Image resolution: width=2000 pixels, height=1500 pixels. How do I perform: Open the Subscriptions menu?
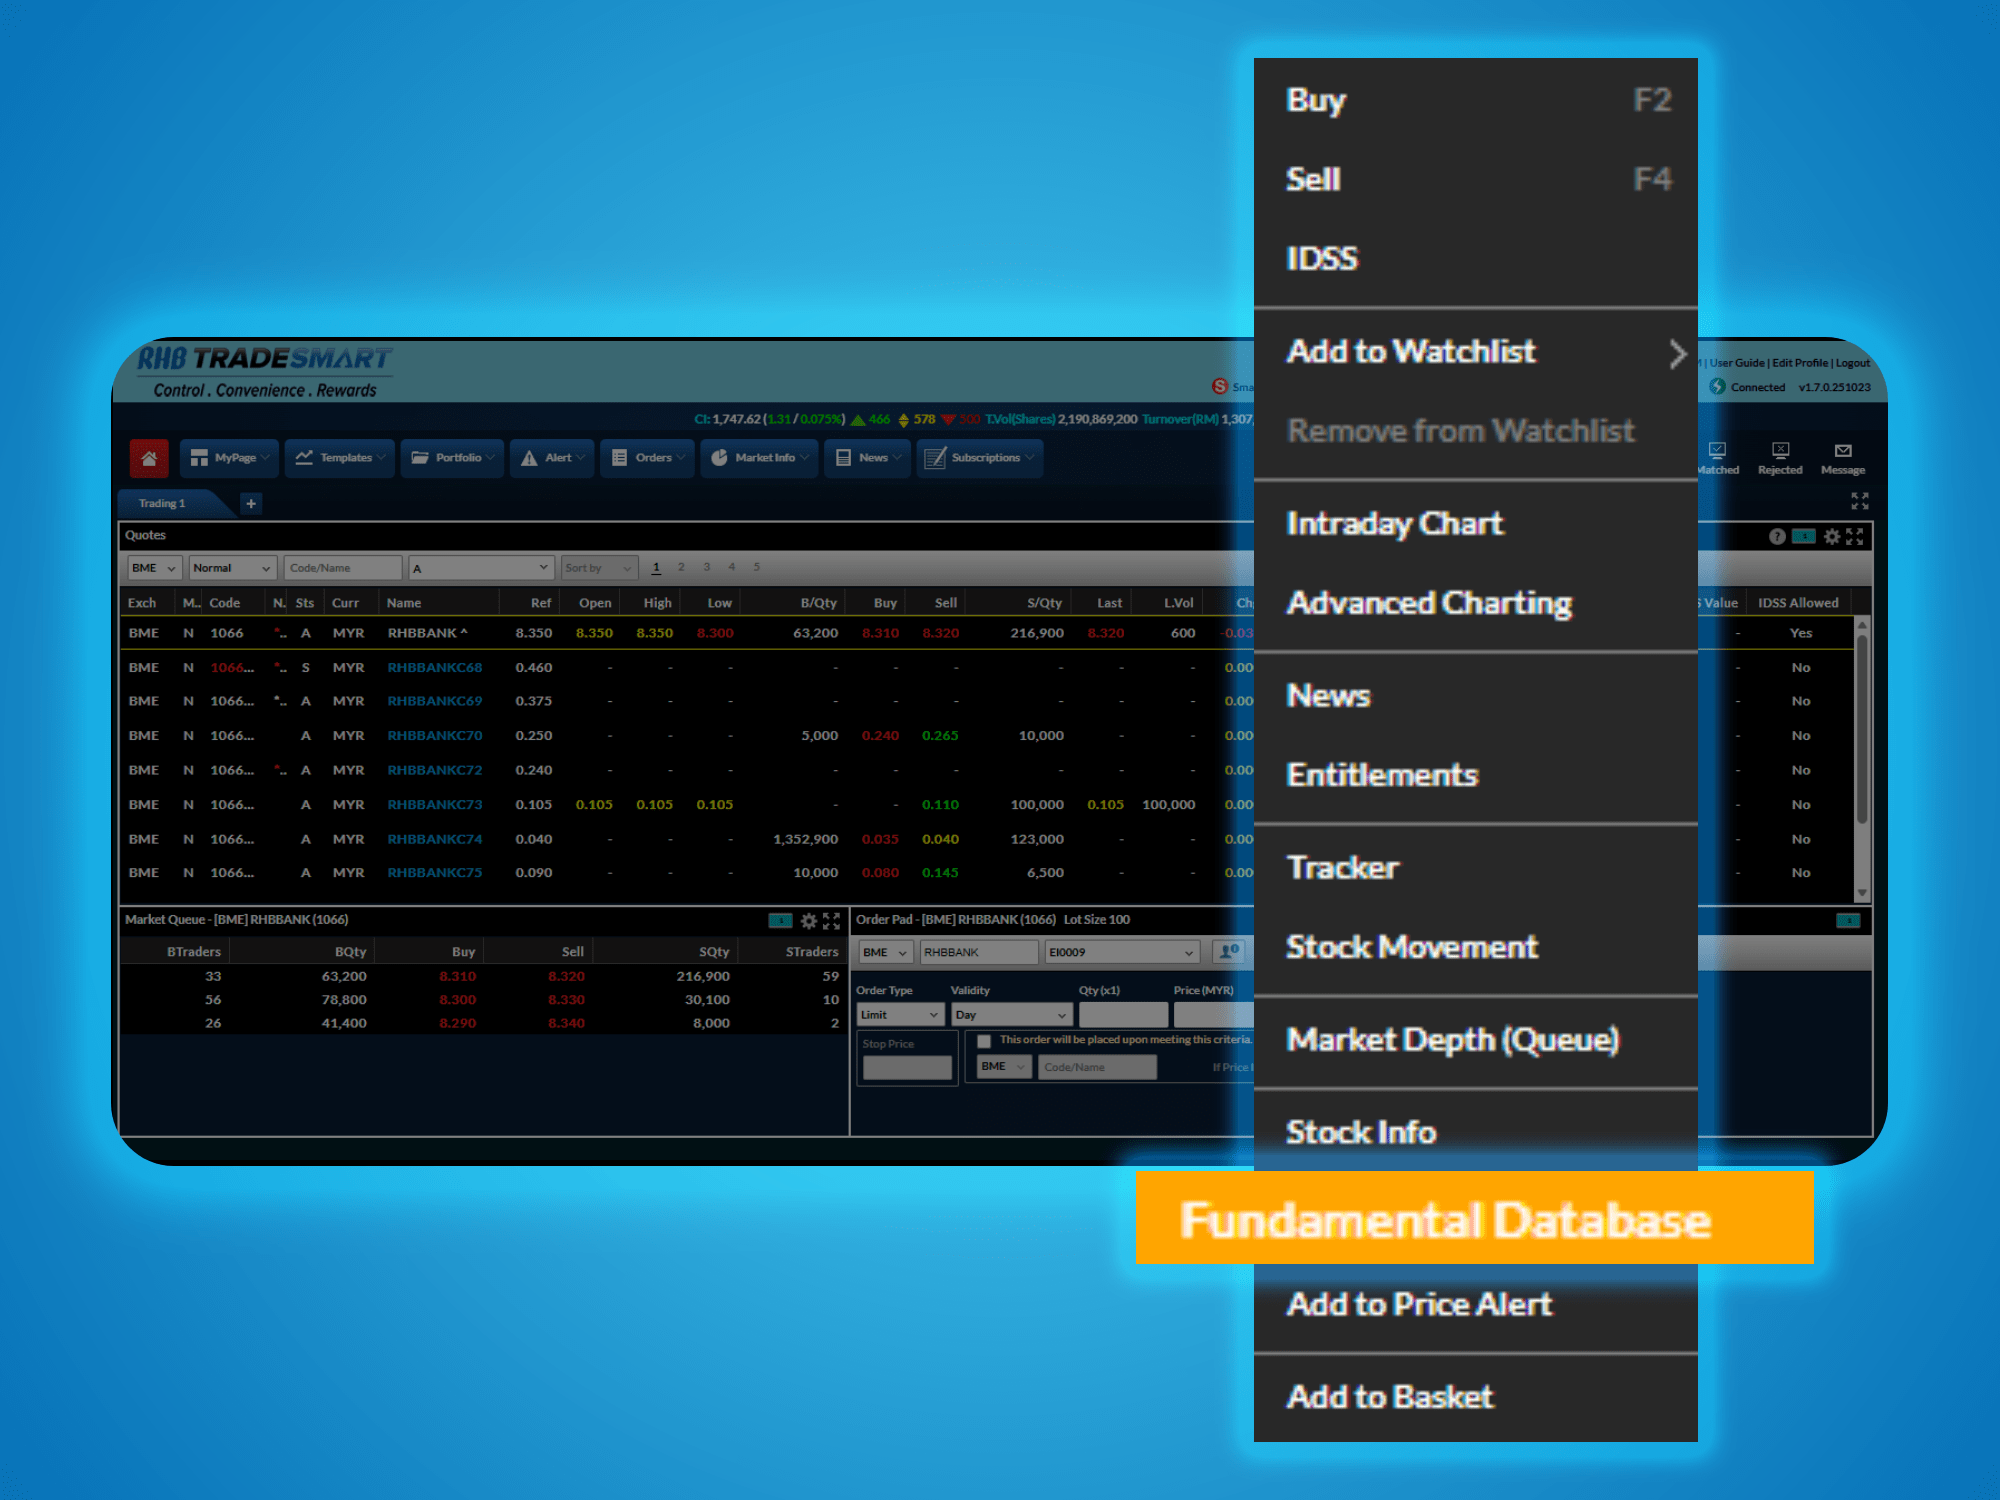pos(979,458)
